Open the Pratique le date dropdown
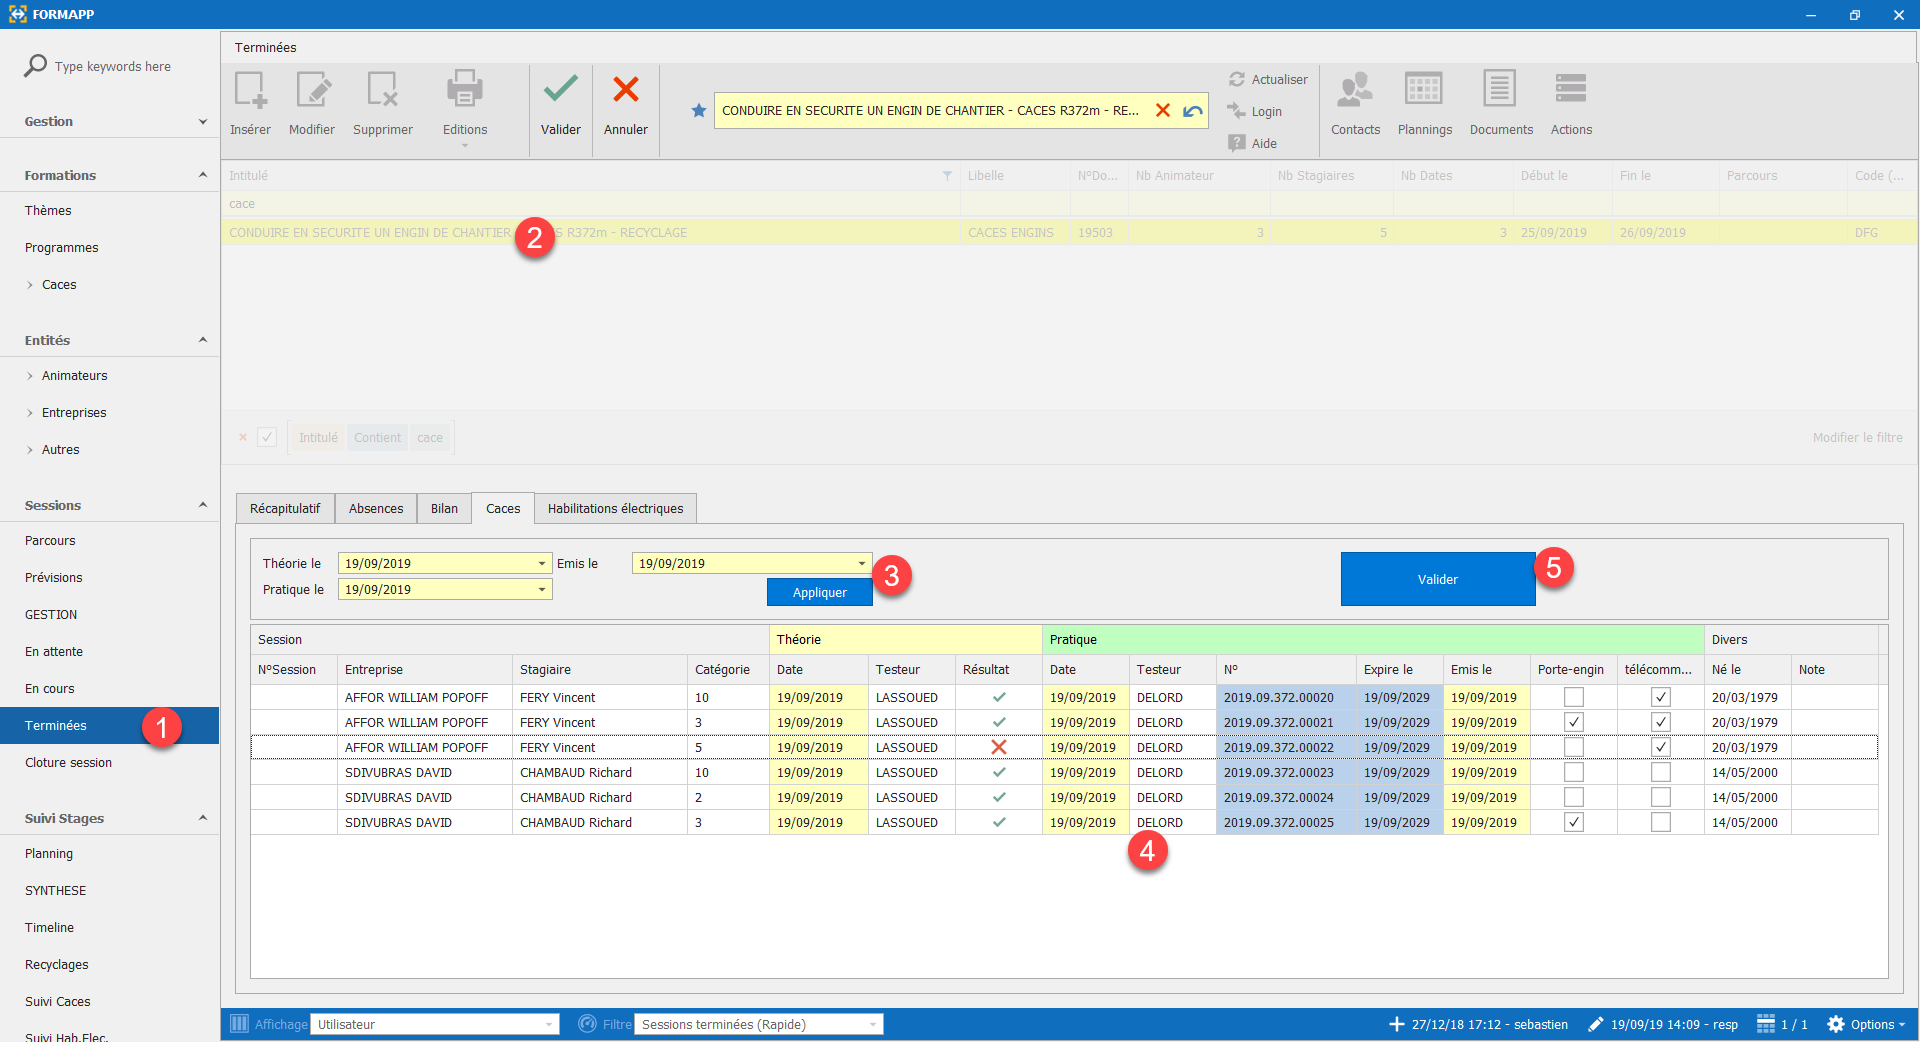The image size is (1920, 1042). click(x=542, y=589)
